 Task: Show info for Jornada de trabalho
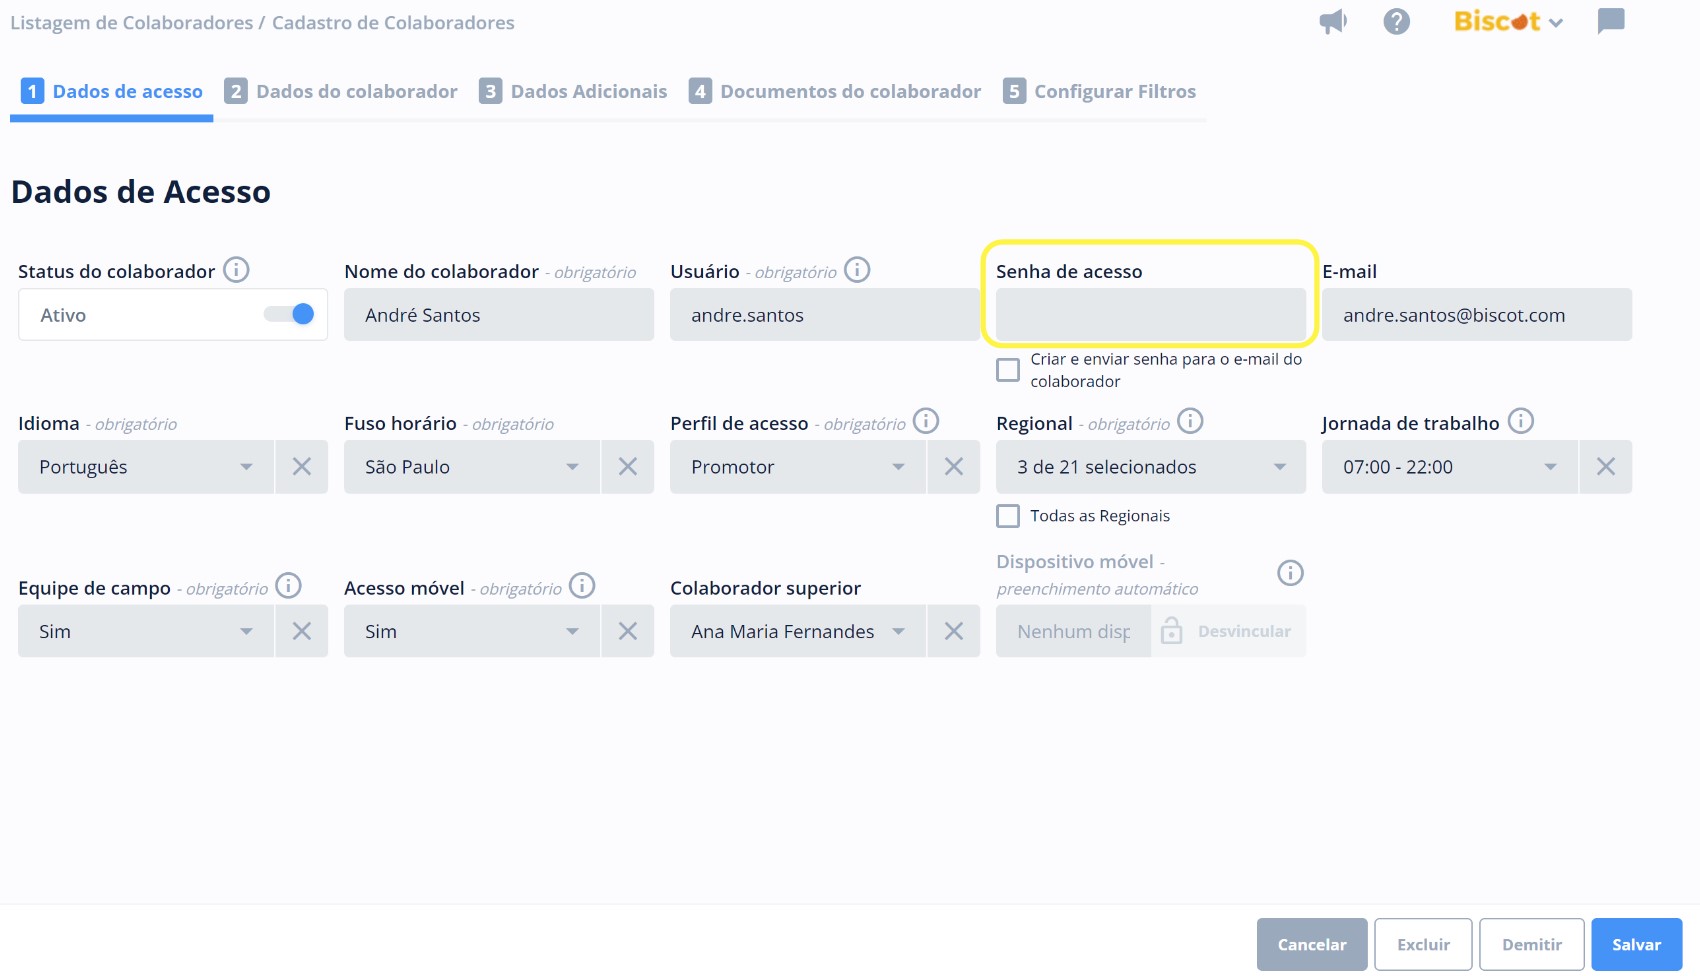pos(1520,421)
